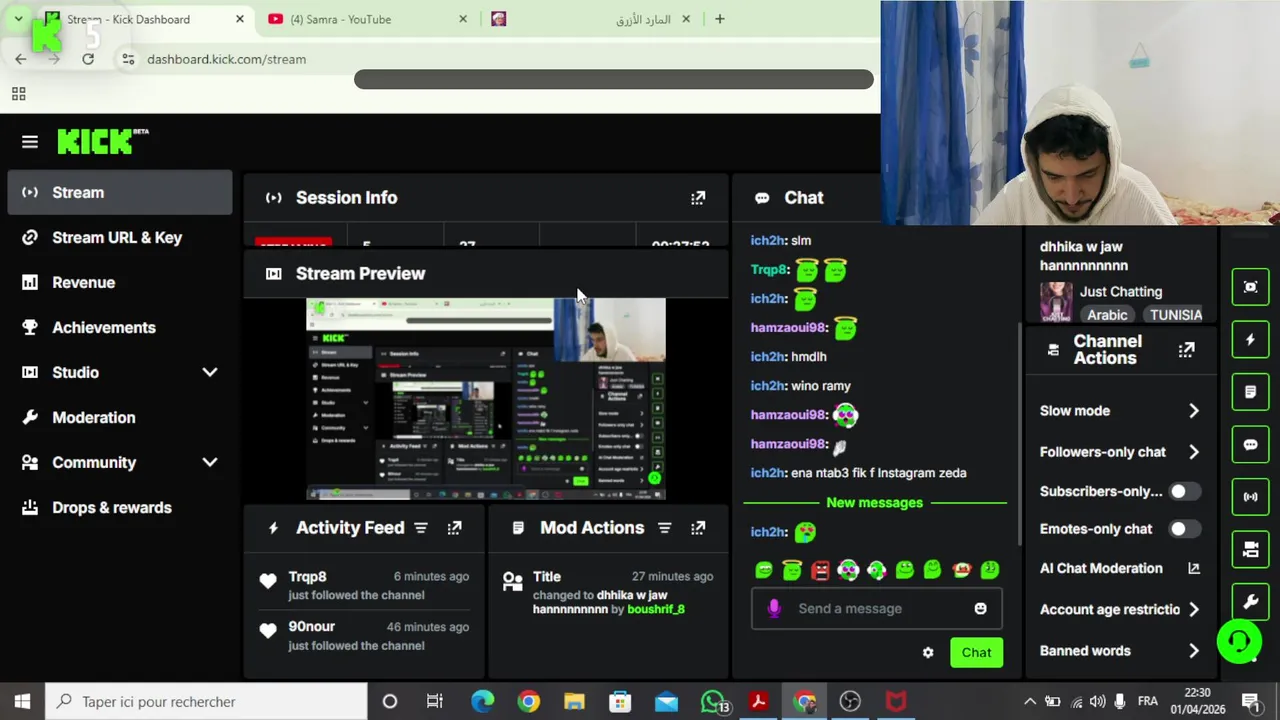This screenshot has height=720, width=1280.
Task: Open the taskbar volume control
Action: click(x=1097, y=702)
